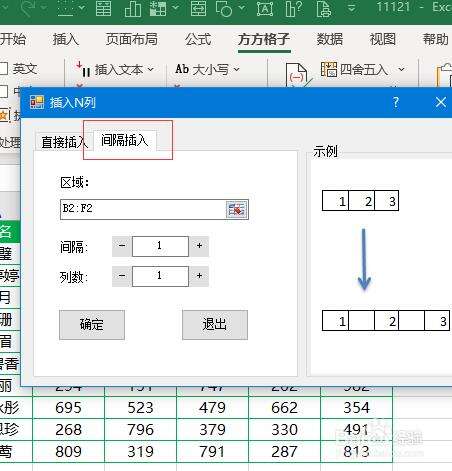Click the table grid icon in quick access toolbar

click(x=104, y=8)
